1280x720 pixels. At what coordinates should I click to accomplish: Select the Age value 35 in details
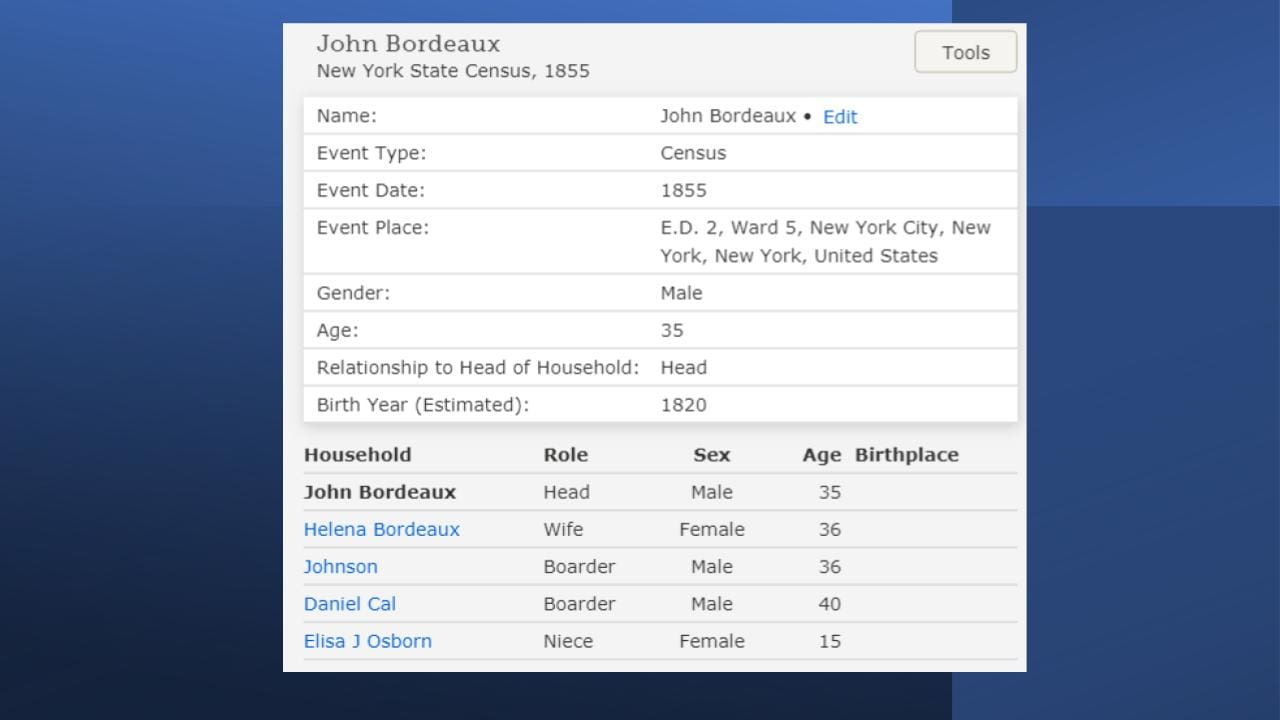point(672,330)
